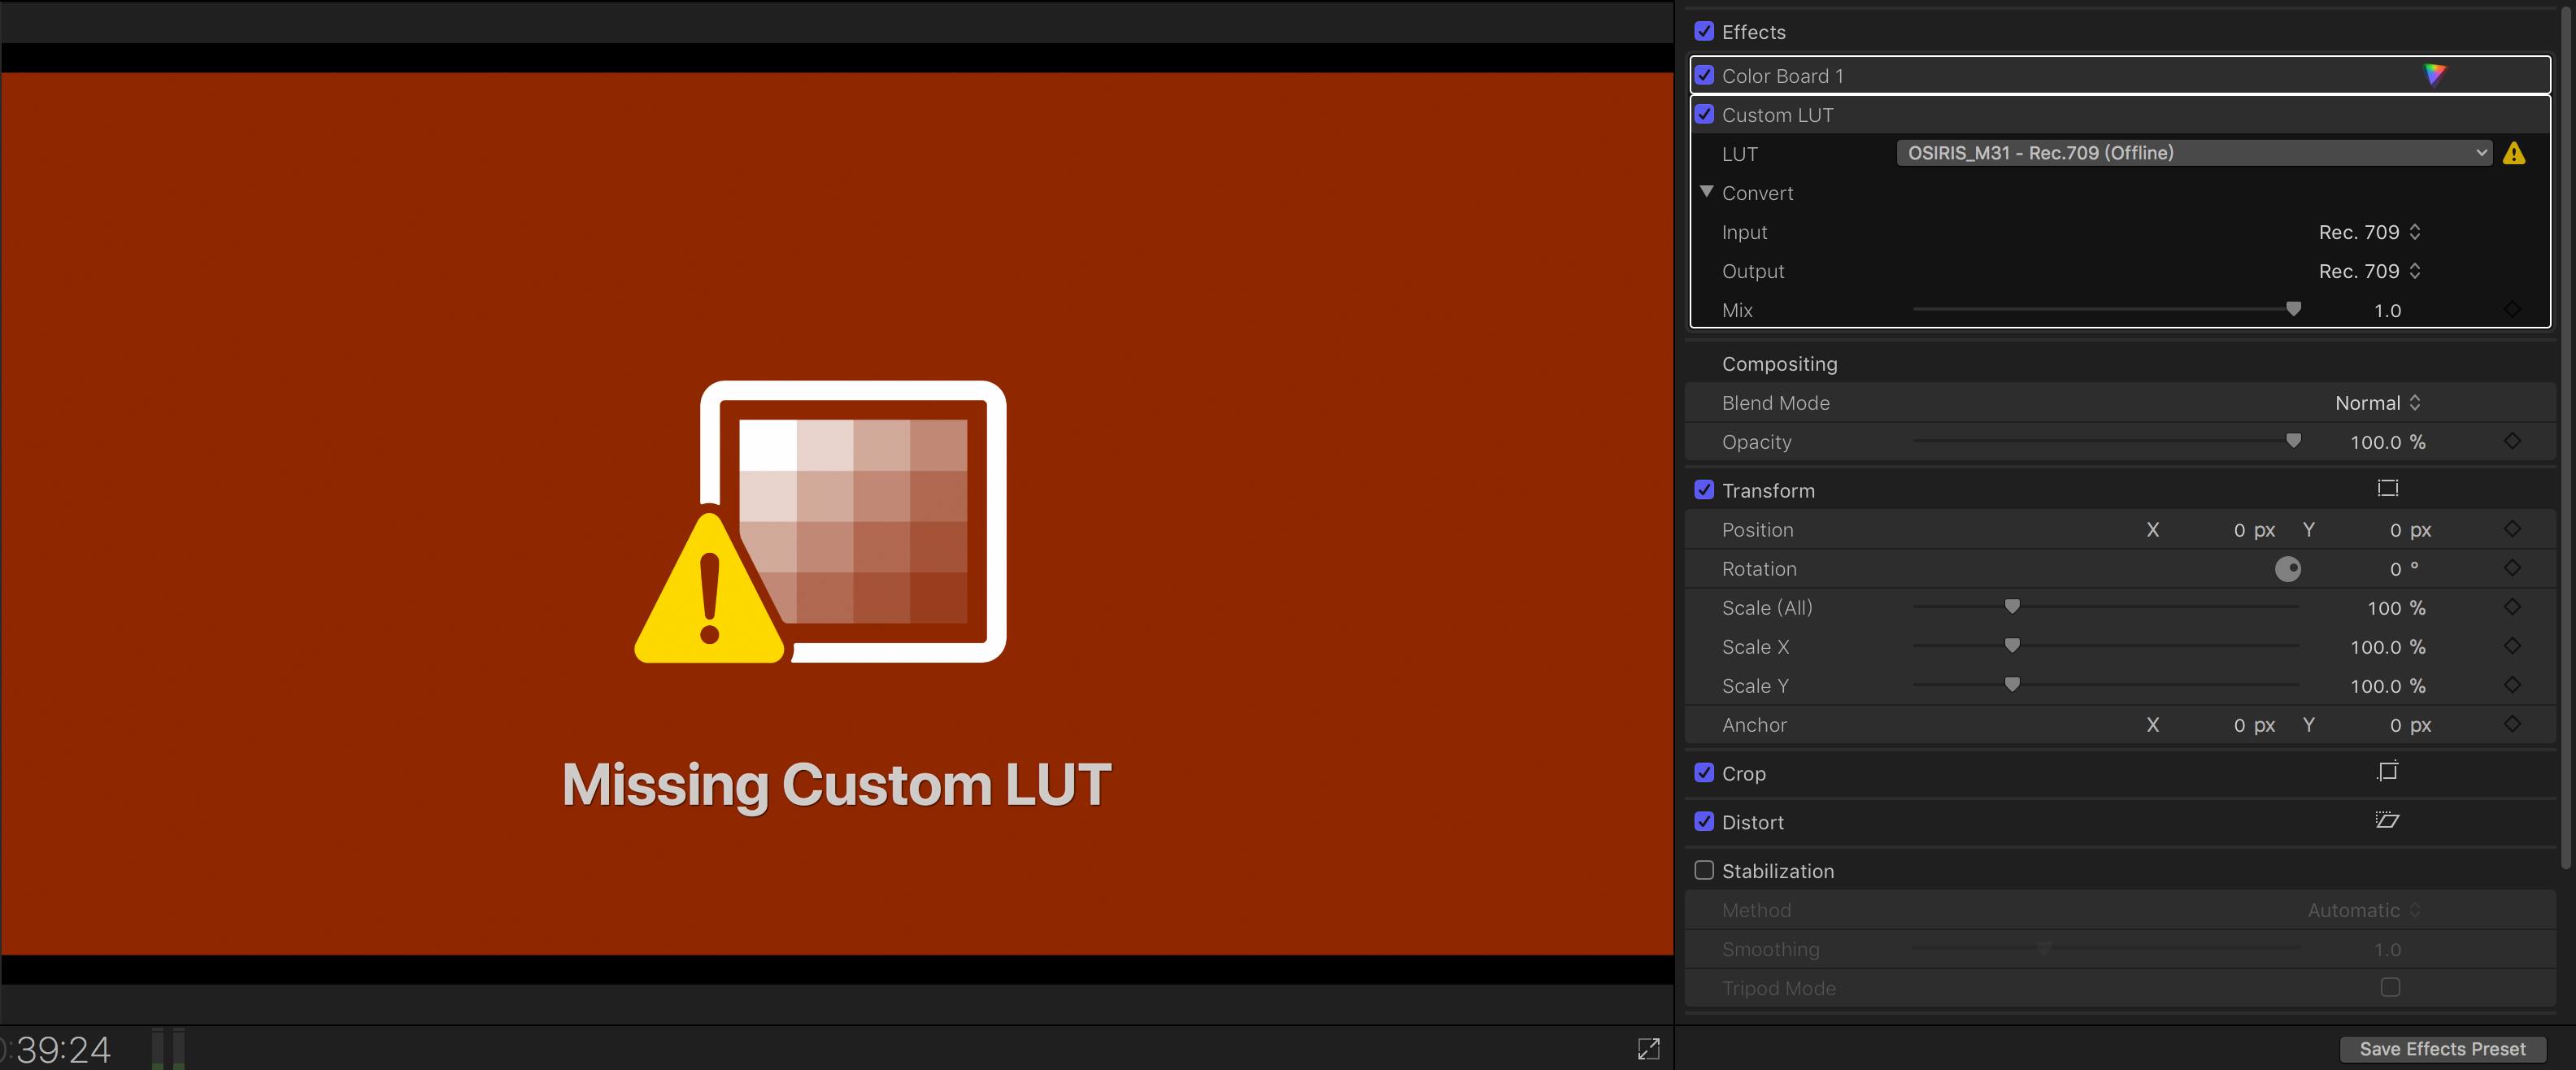Click the audio meter bars beside timecode
The height and width of the screenshot is (1070, 2576).
[168, 1048]
